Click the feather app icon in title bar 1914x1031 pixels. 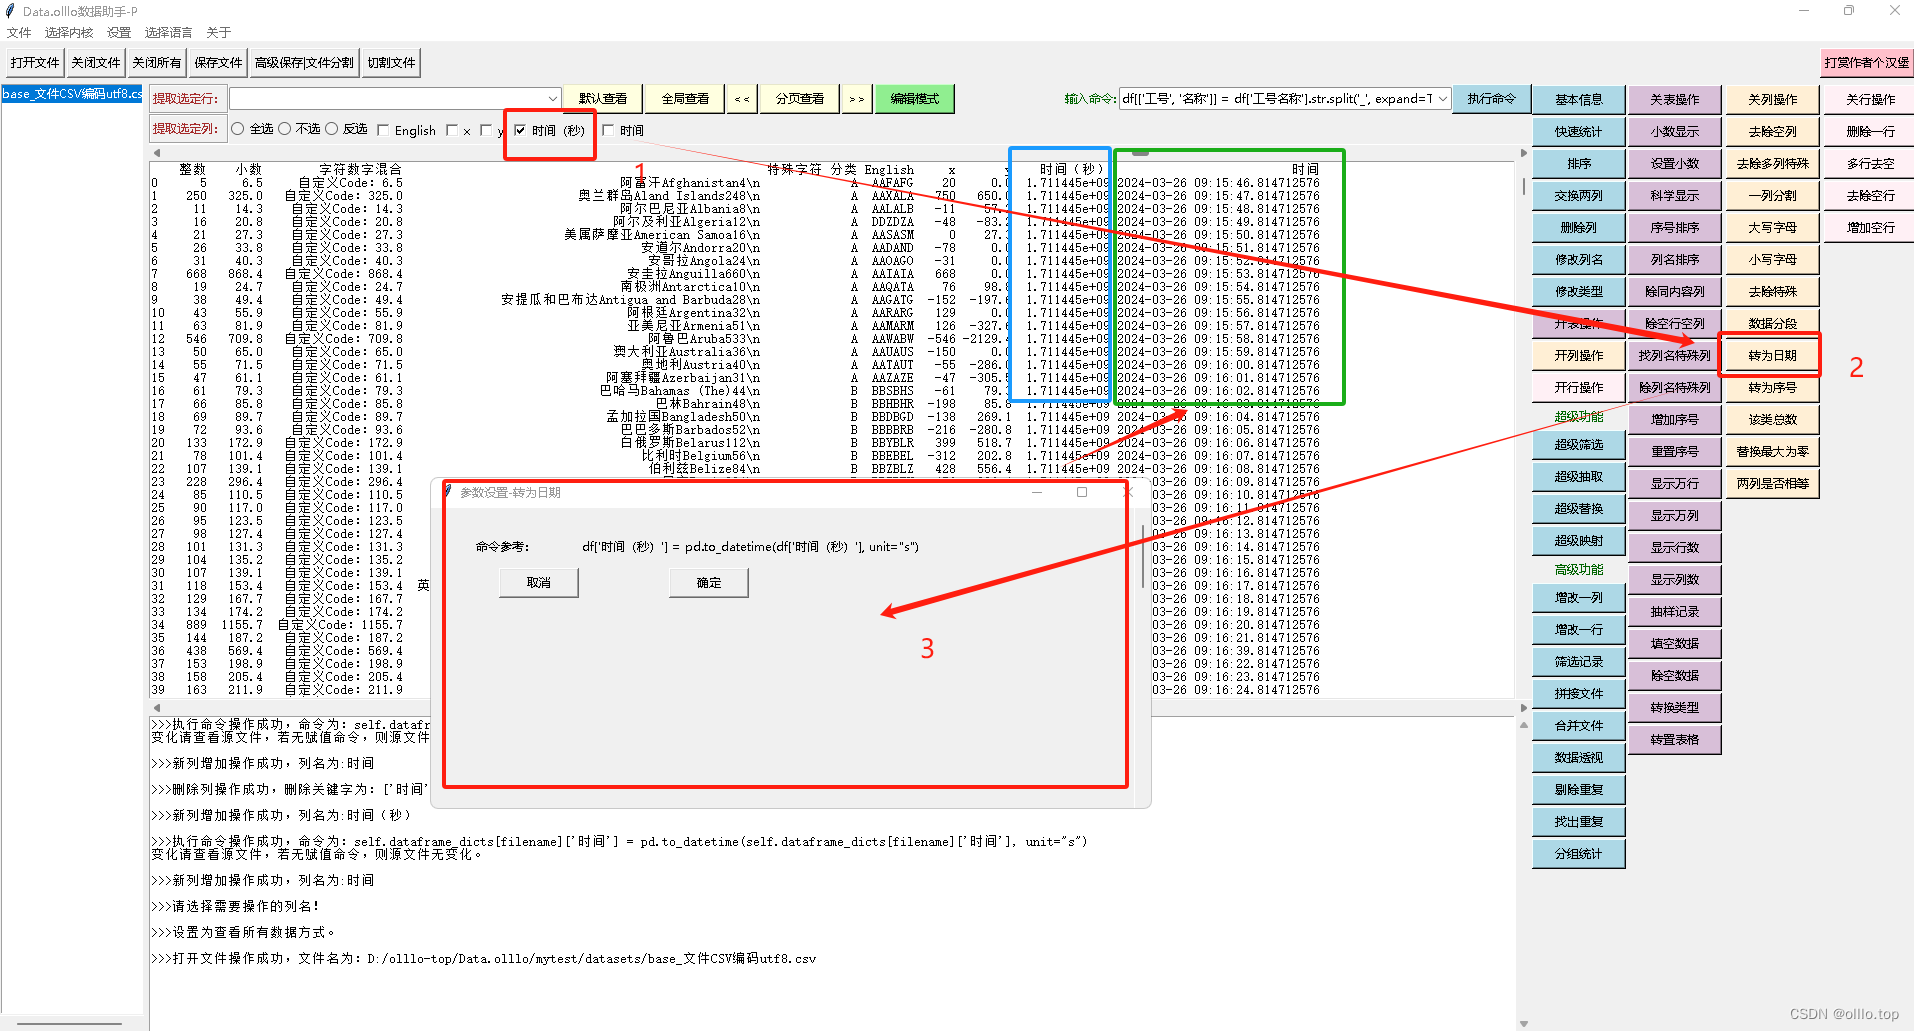(x=10, y=11)
